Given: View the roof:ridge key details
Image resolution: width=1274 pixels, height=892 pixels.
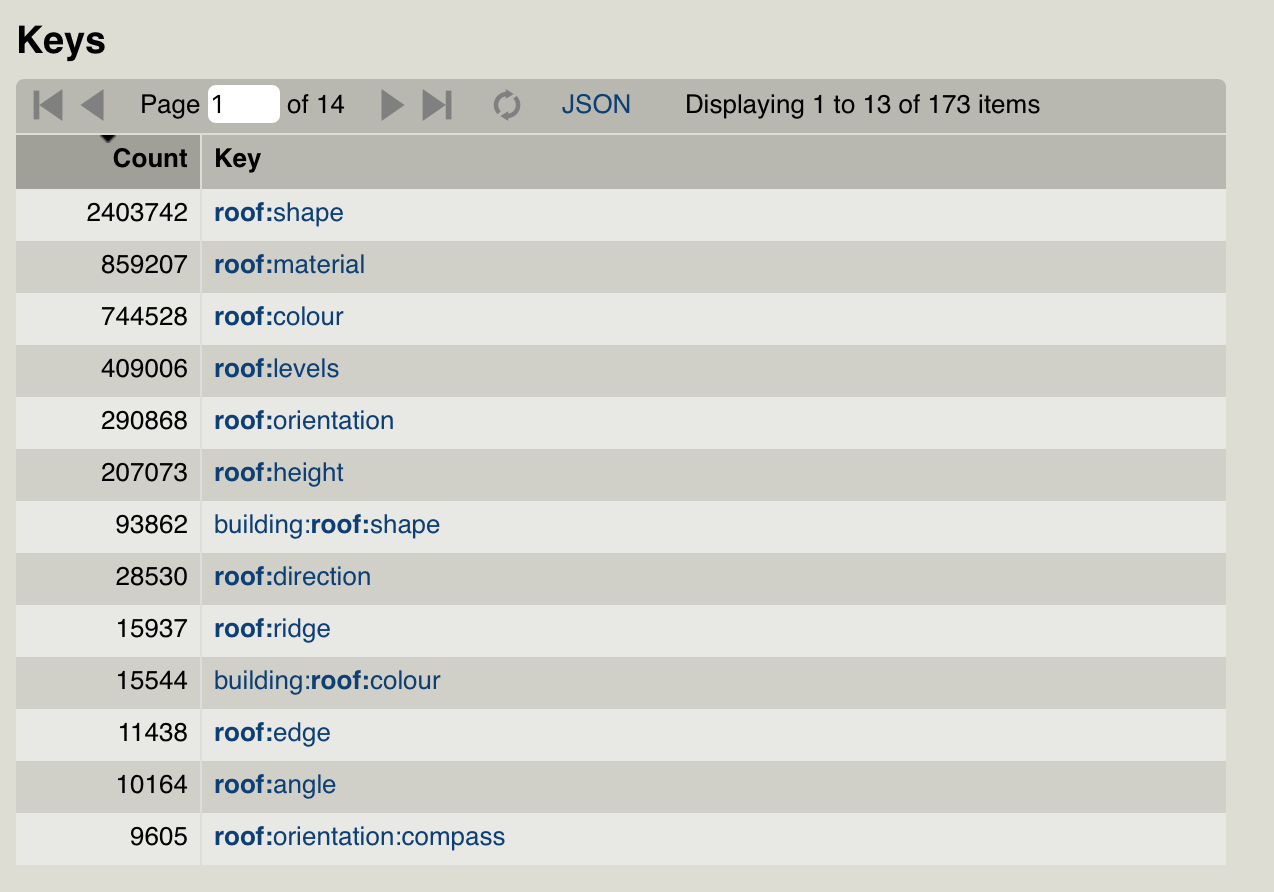Looking at the screenshot, I should tap(272, 628).
